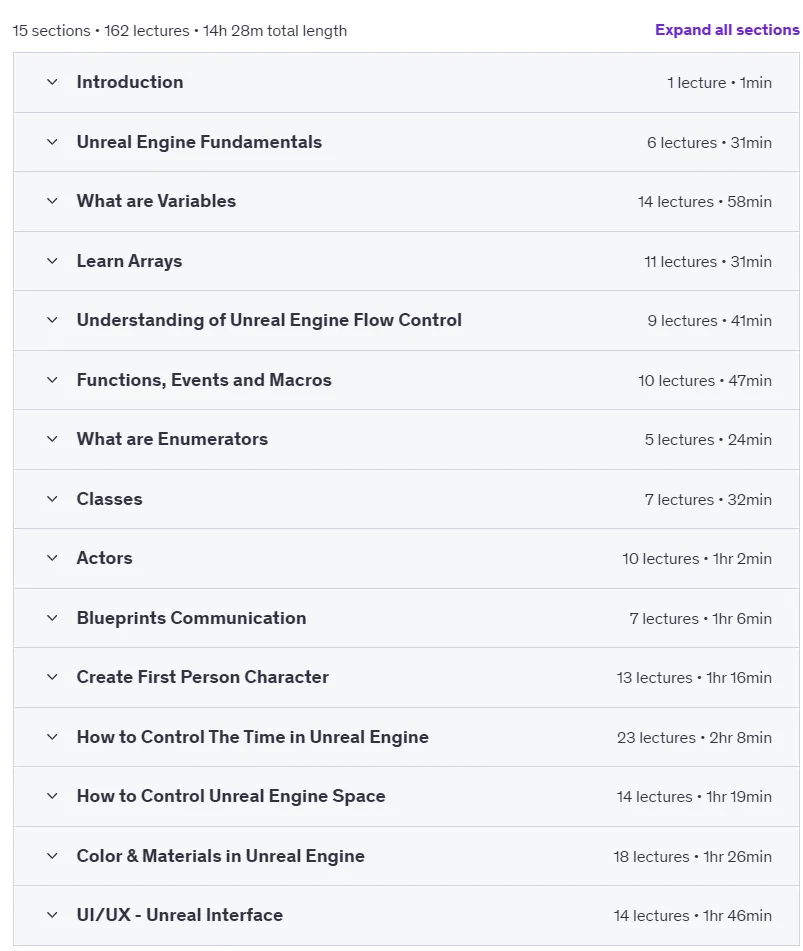This screenshot has width=803, height=951.
Task: Expand Unreal Engine Fundamentals chevron
Action: tap(52, 142)
